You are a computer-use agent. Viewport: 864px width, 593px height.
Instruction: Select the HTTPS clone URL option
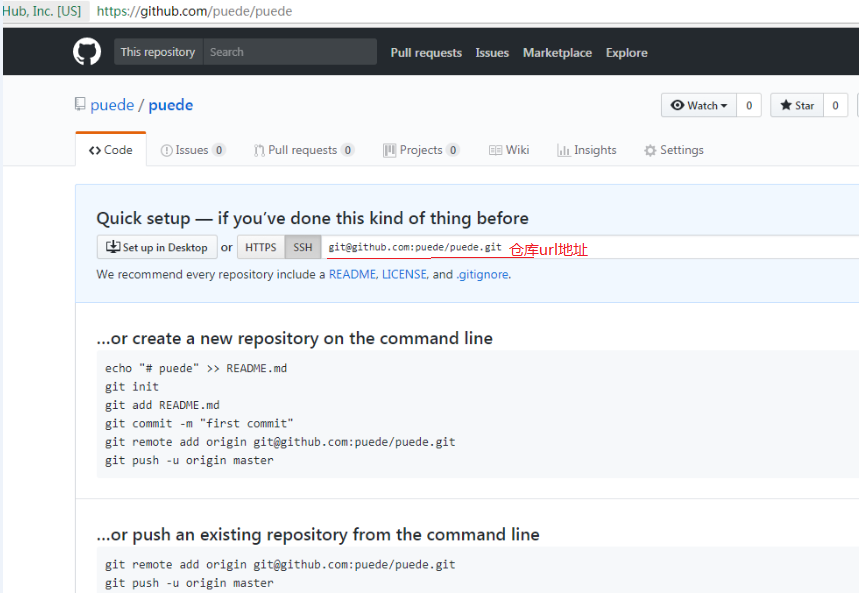pos(261,247)
